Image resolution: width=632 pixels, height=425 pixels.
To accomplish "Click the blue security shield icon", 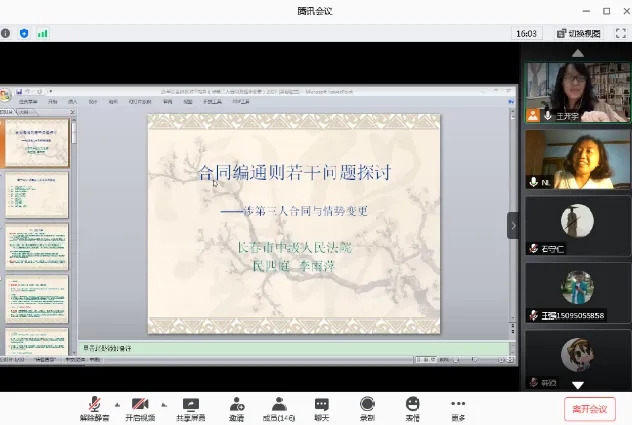I will coord(24,33).
